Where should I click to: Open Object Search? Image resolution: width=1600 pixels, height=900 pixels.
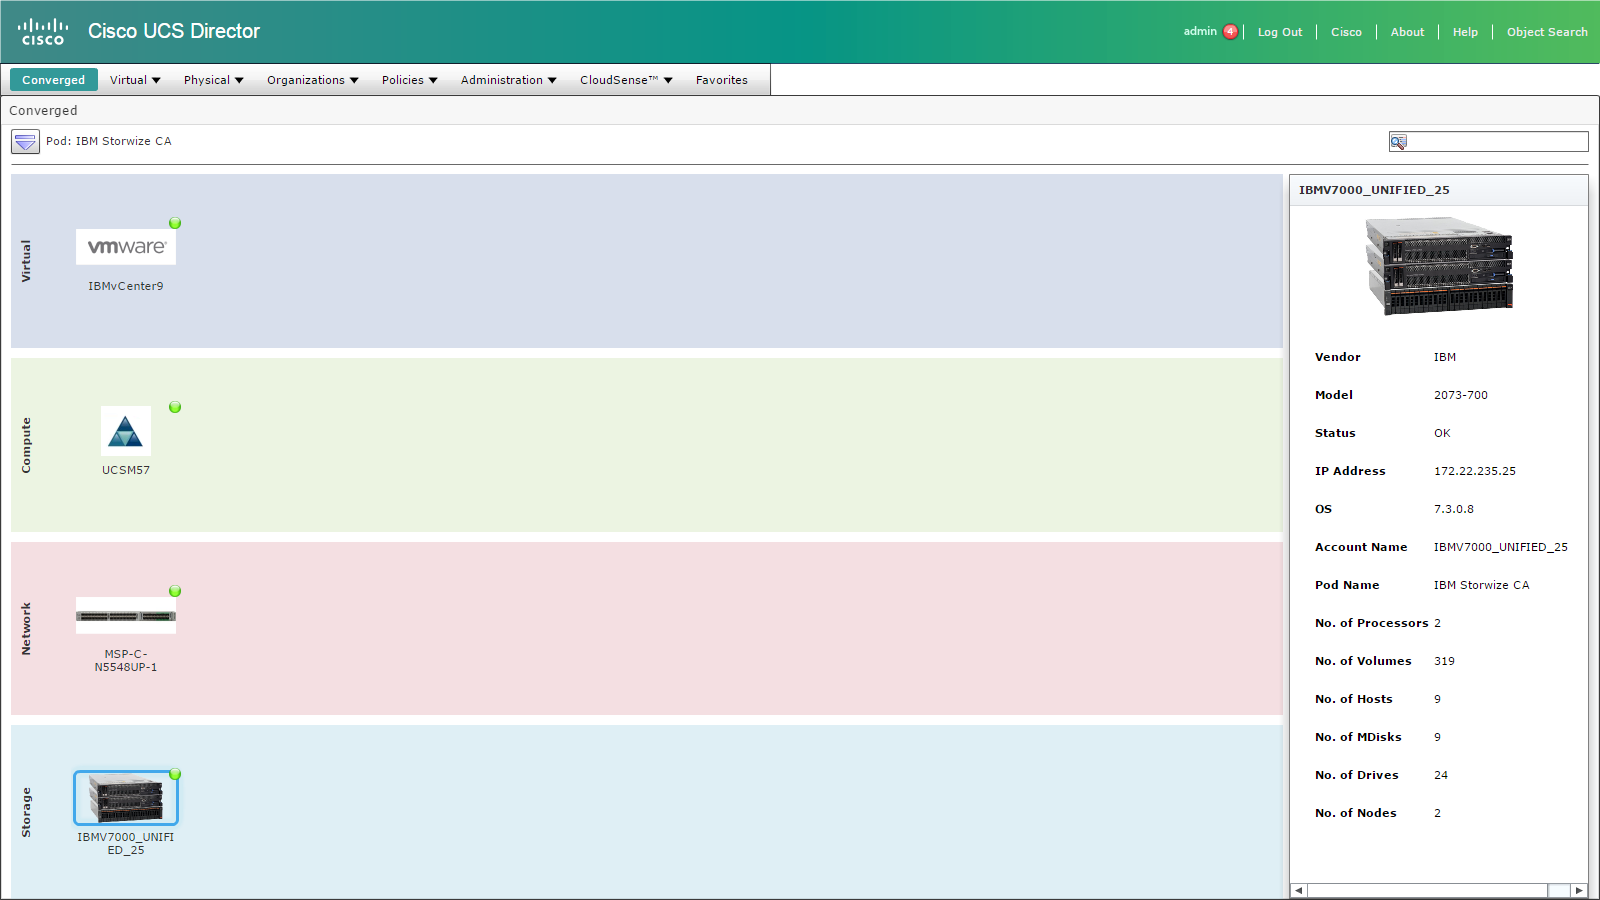[1547, 32]
